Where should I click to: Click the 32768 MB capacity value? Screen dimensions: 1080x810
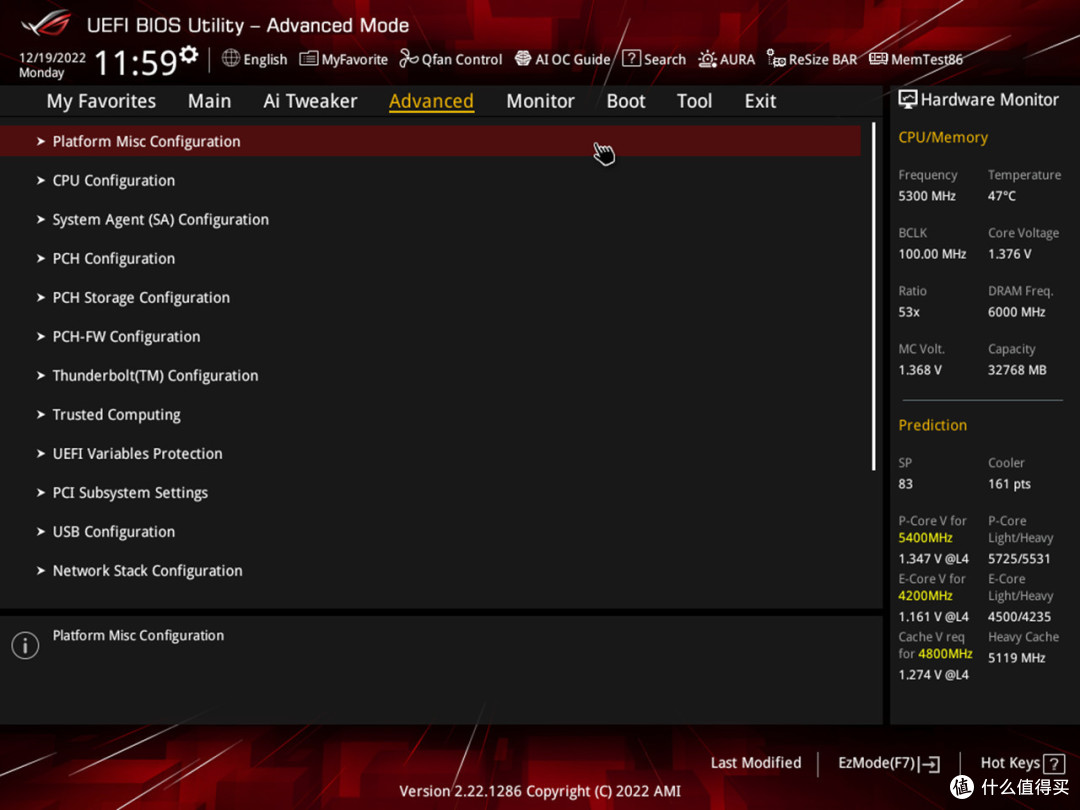1017,370
